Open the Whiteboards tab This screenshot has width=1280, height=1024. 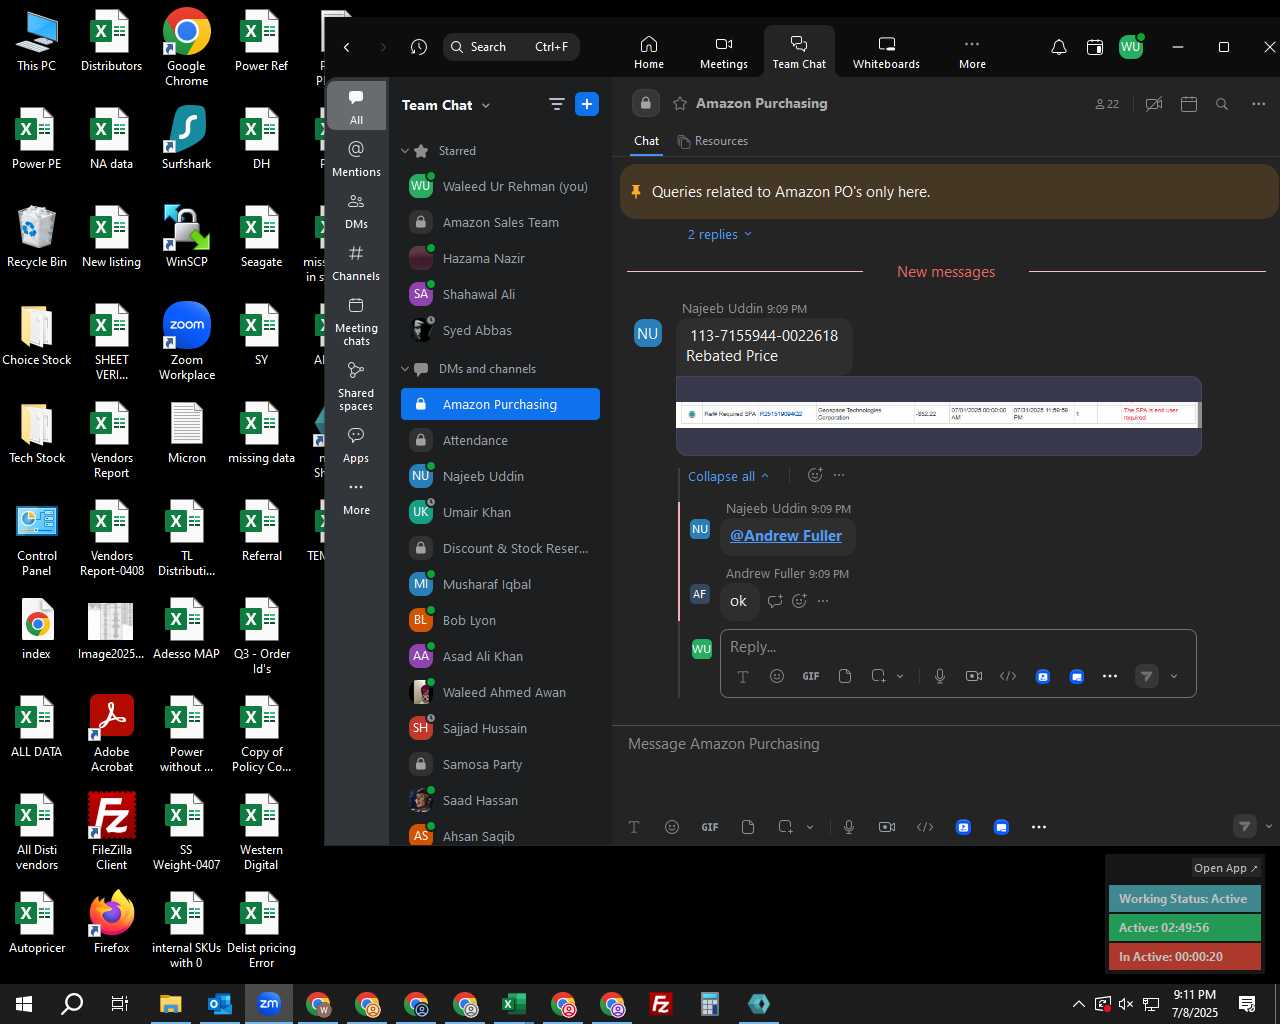tap(886, 52)
